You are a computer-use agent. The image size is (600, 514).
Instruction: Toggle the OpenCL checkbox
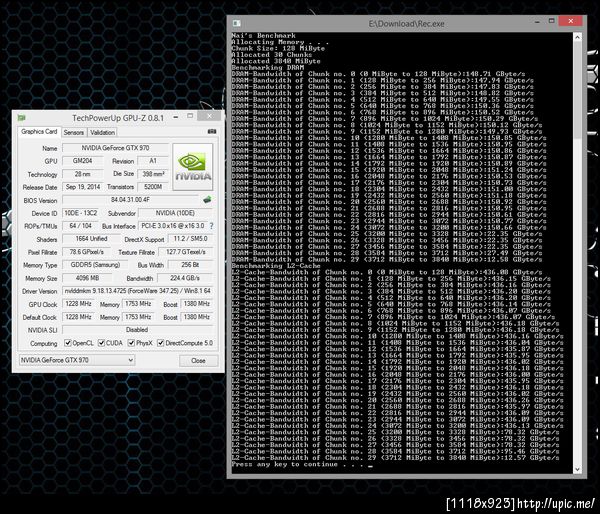point(68,343)
